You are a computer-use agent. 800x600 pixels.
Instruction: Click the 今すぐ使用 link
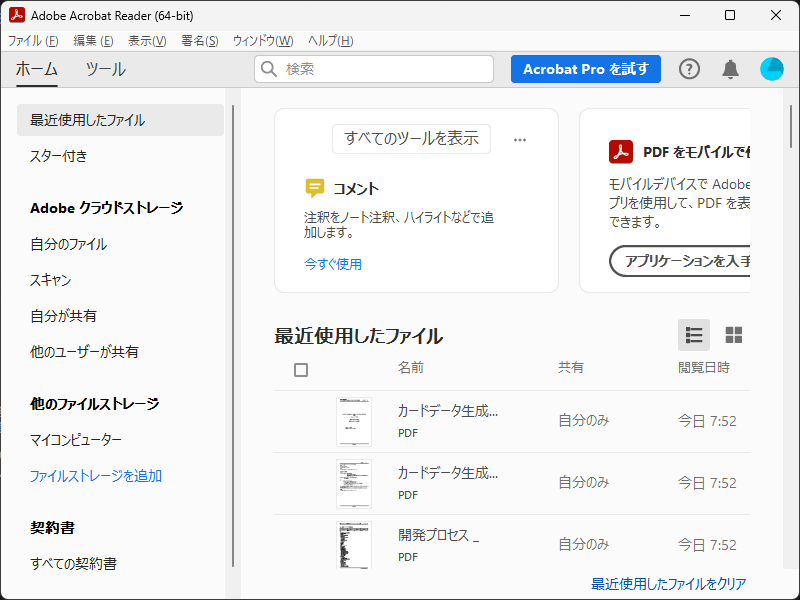333,264
